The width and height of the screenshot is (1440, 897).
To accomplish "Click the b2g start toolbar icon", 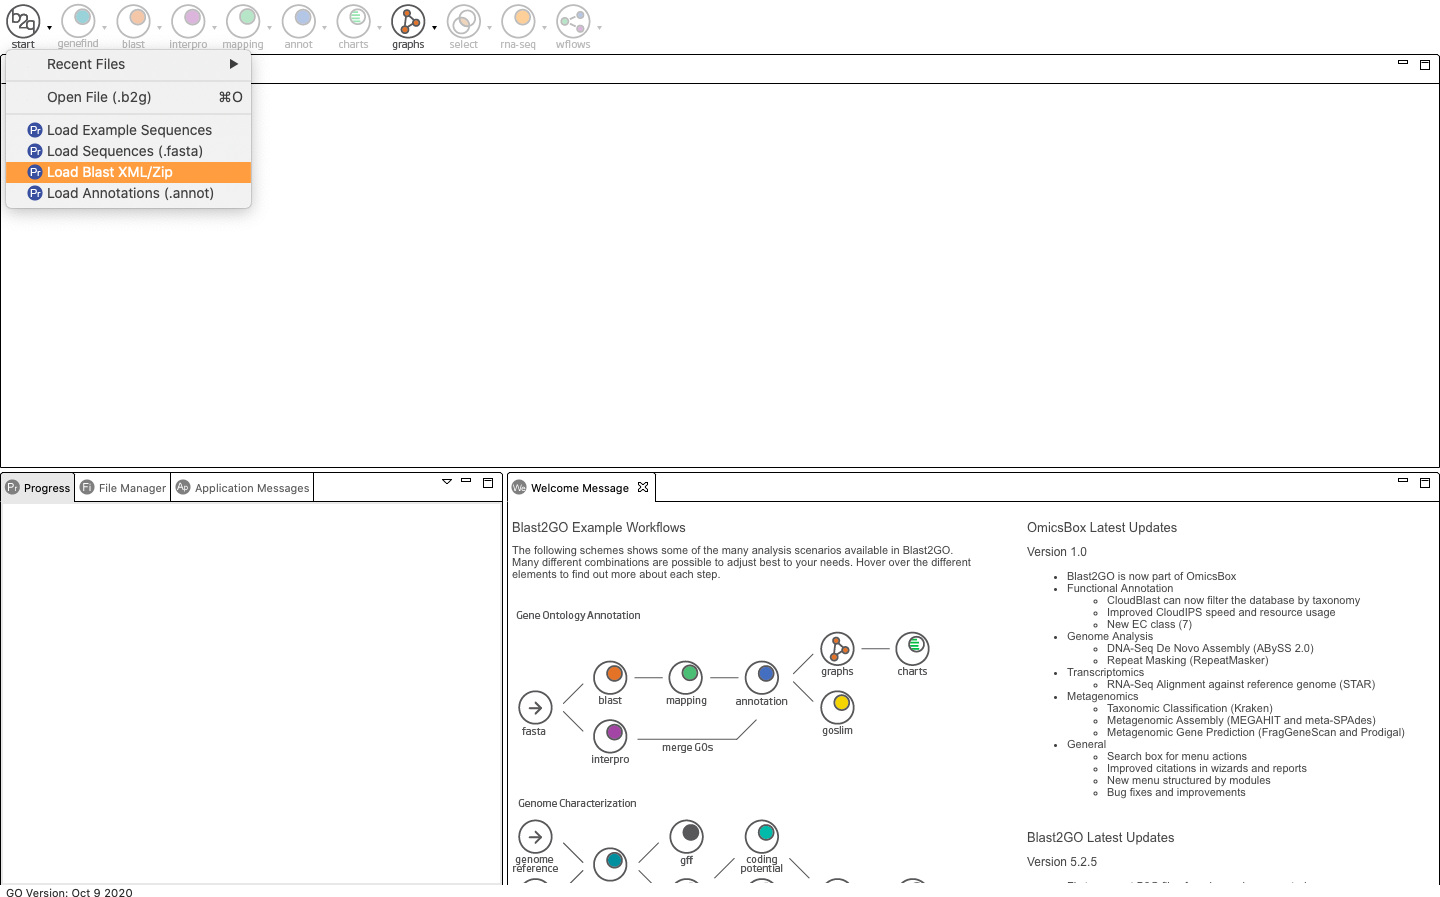I will point(23,21).
